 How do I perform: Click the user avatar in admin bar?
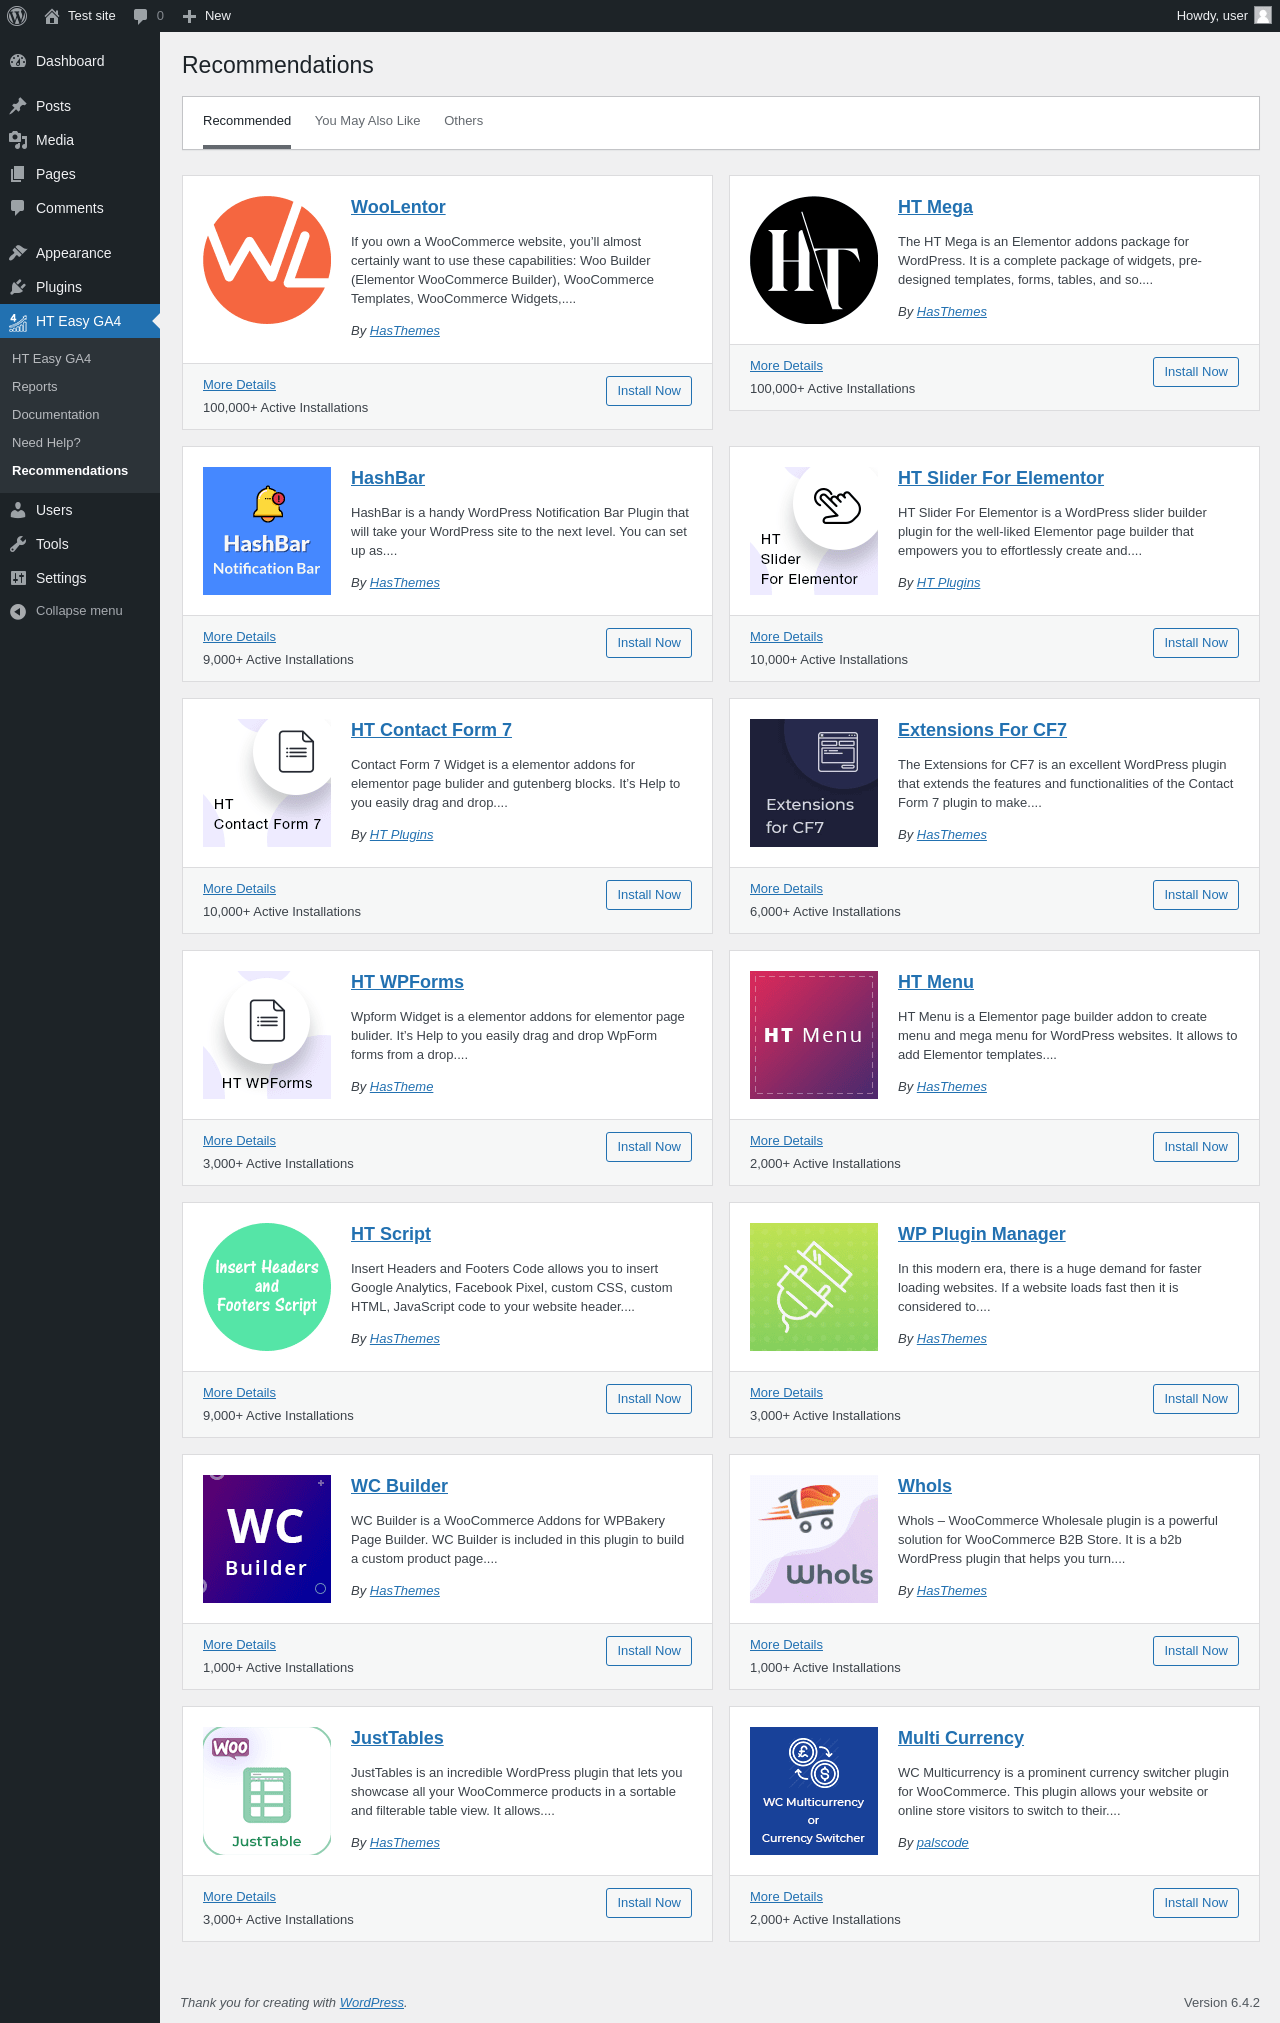coord(1262,16)
